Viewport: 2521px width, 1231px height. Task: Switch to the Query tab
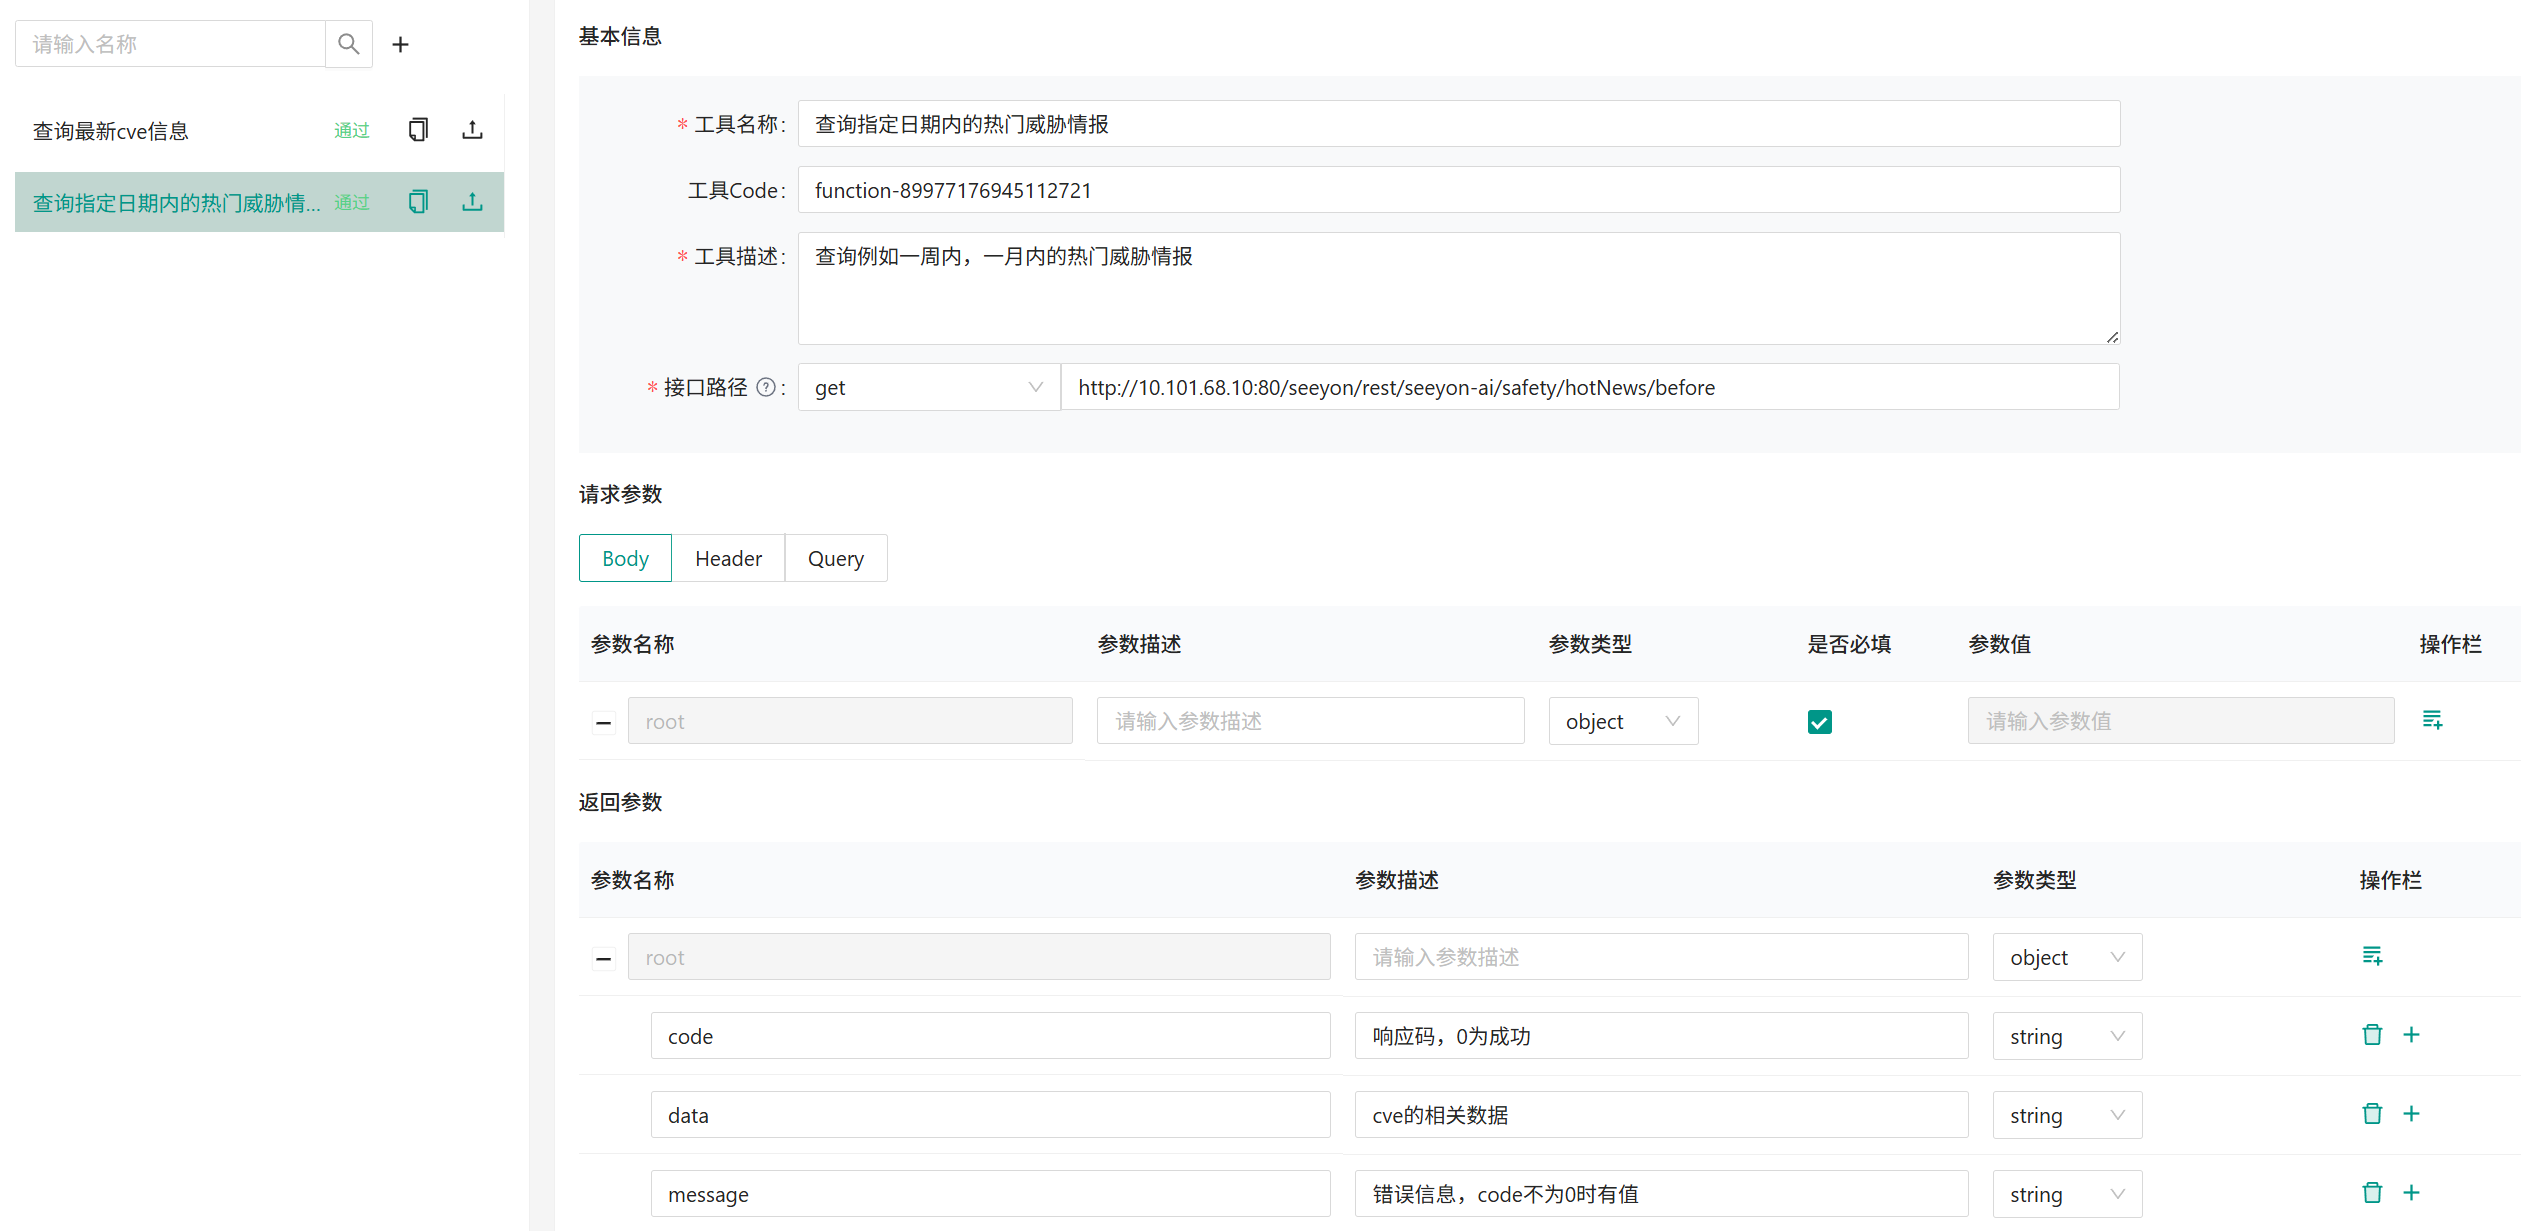[835, 558]
